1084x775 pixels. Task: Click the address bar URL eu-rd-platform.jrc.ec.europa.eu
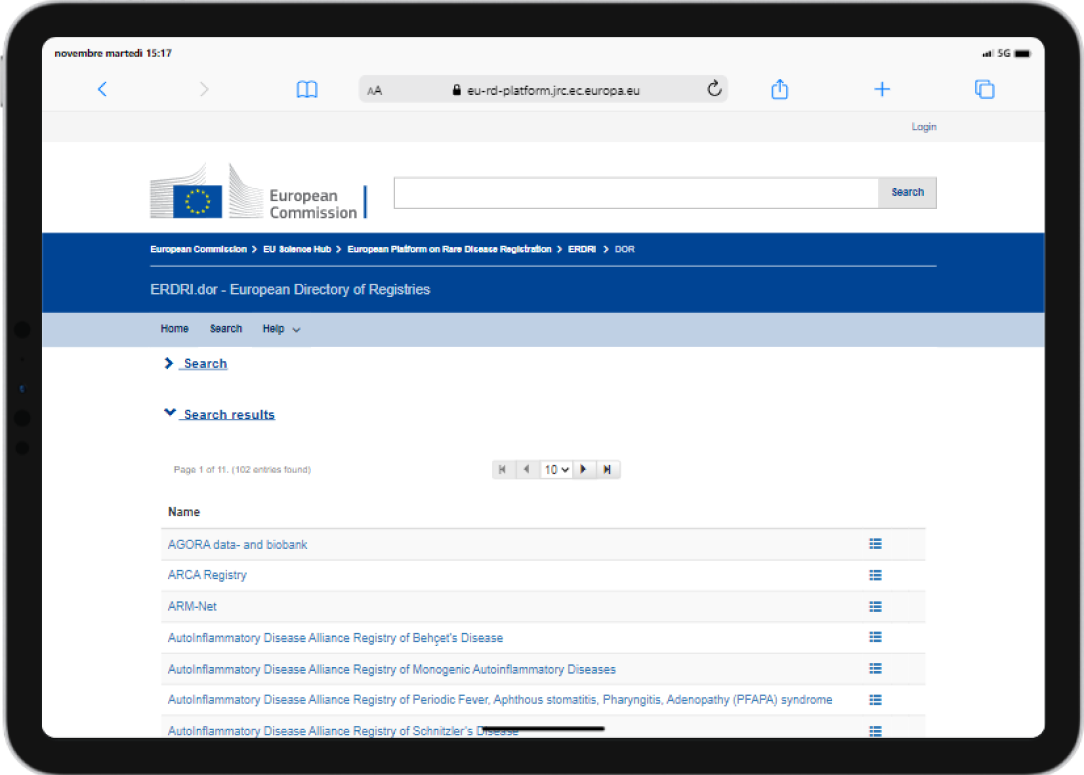click(553, 91)
